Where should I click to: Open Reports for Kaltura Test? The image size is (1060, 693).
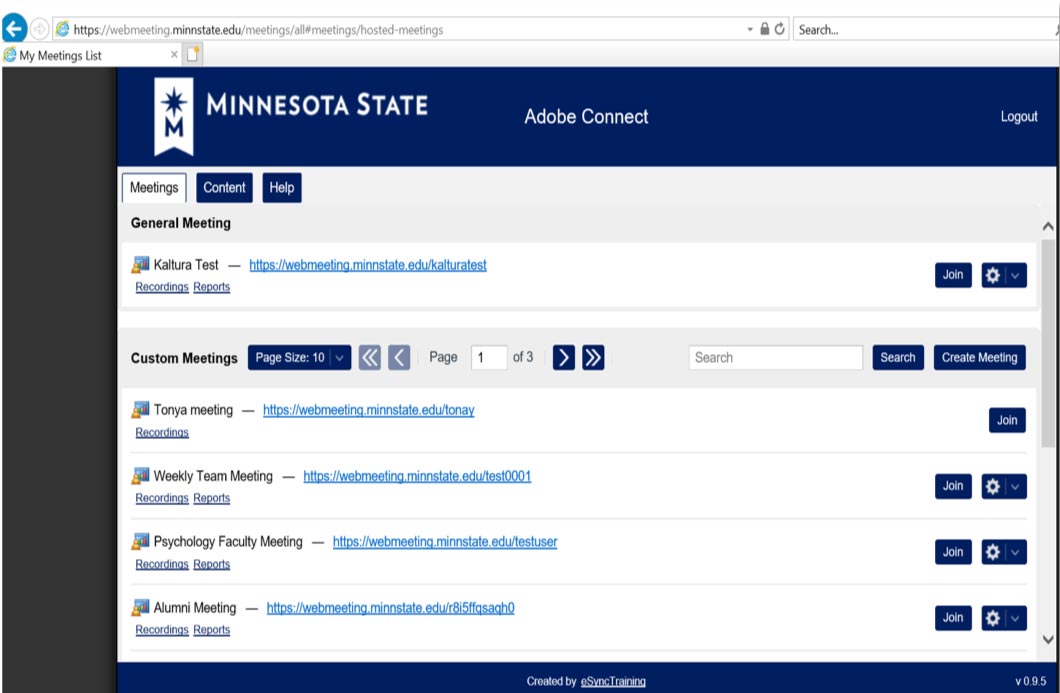click(x=212, y=287)
